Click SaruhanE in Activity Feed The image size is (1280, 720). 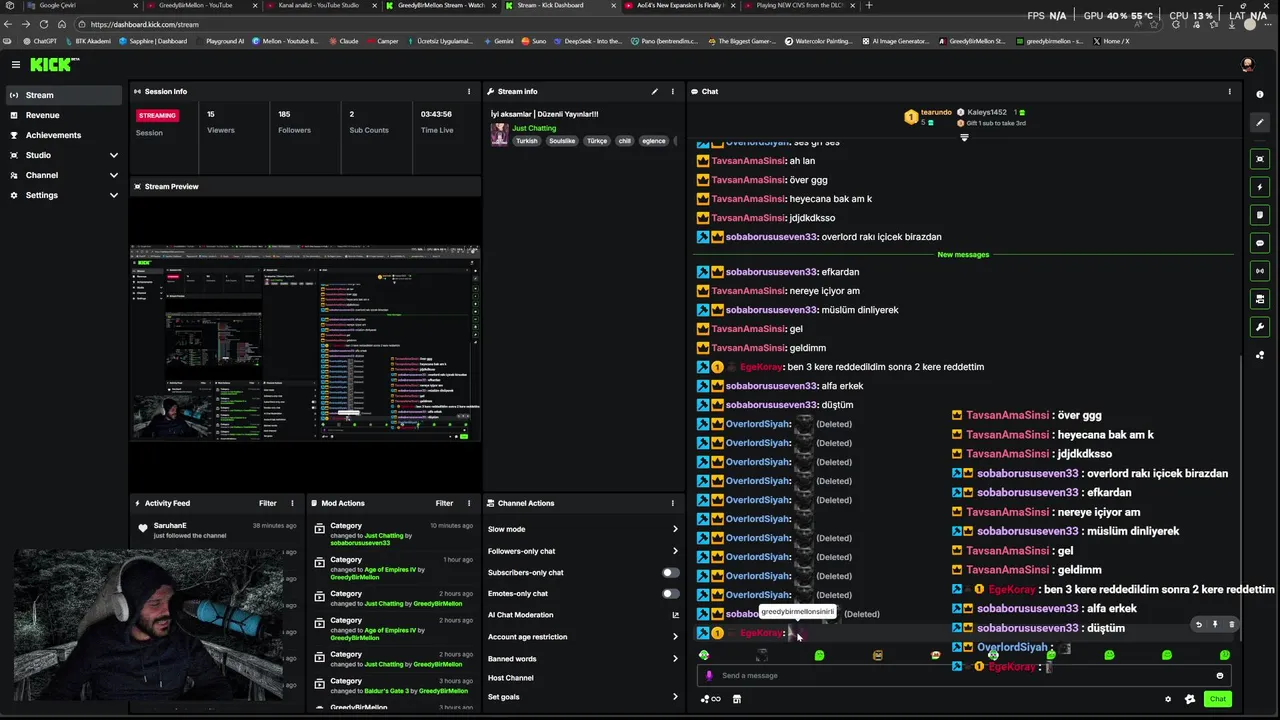click(x=170, y=525)
